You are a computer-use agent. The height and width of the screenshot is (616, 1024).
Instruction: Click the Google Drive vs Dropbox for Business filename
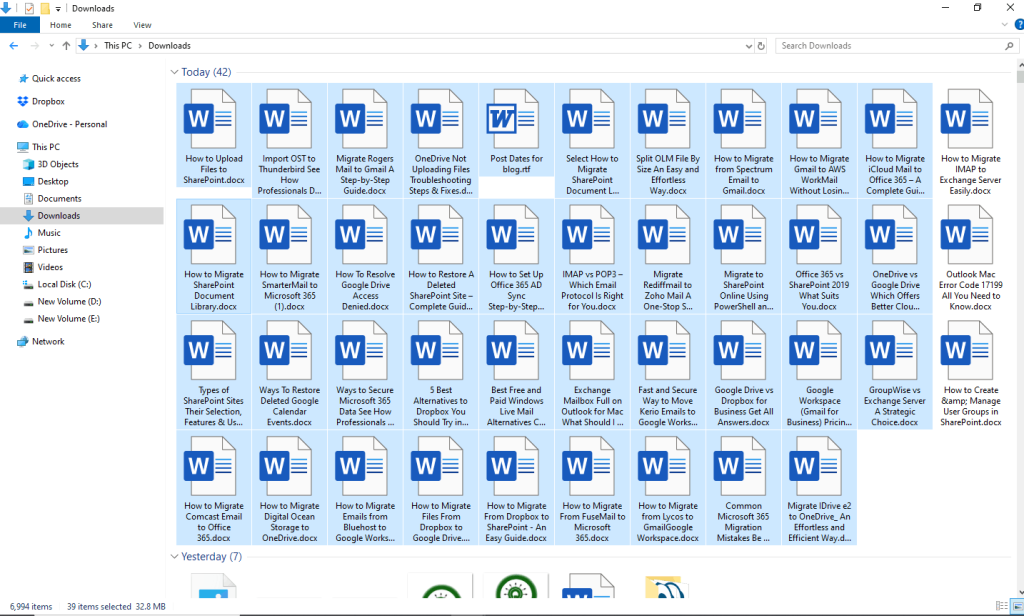coord(743,406)
